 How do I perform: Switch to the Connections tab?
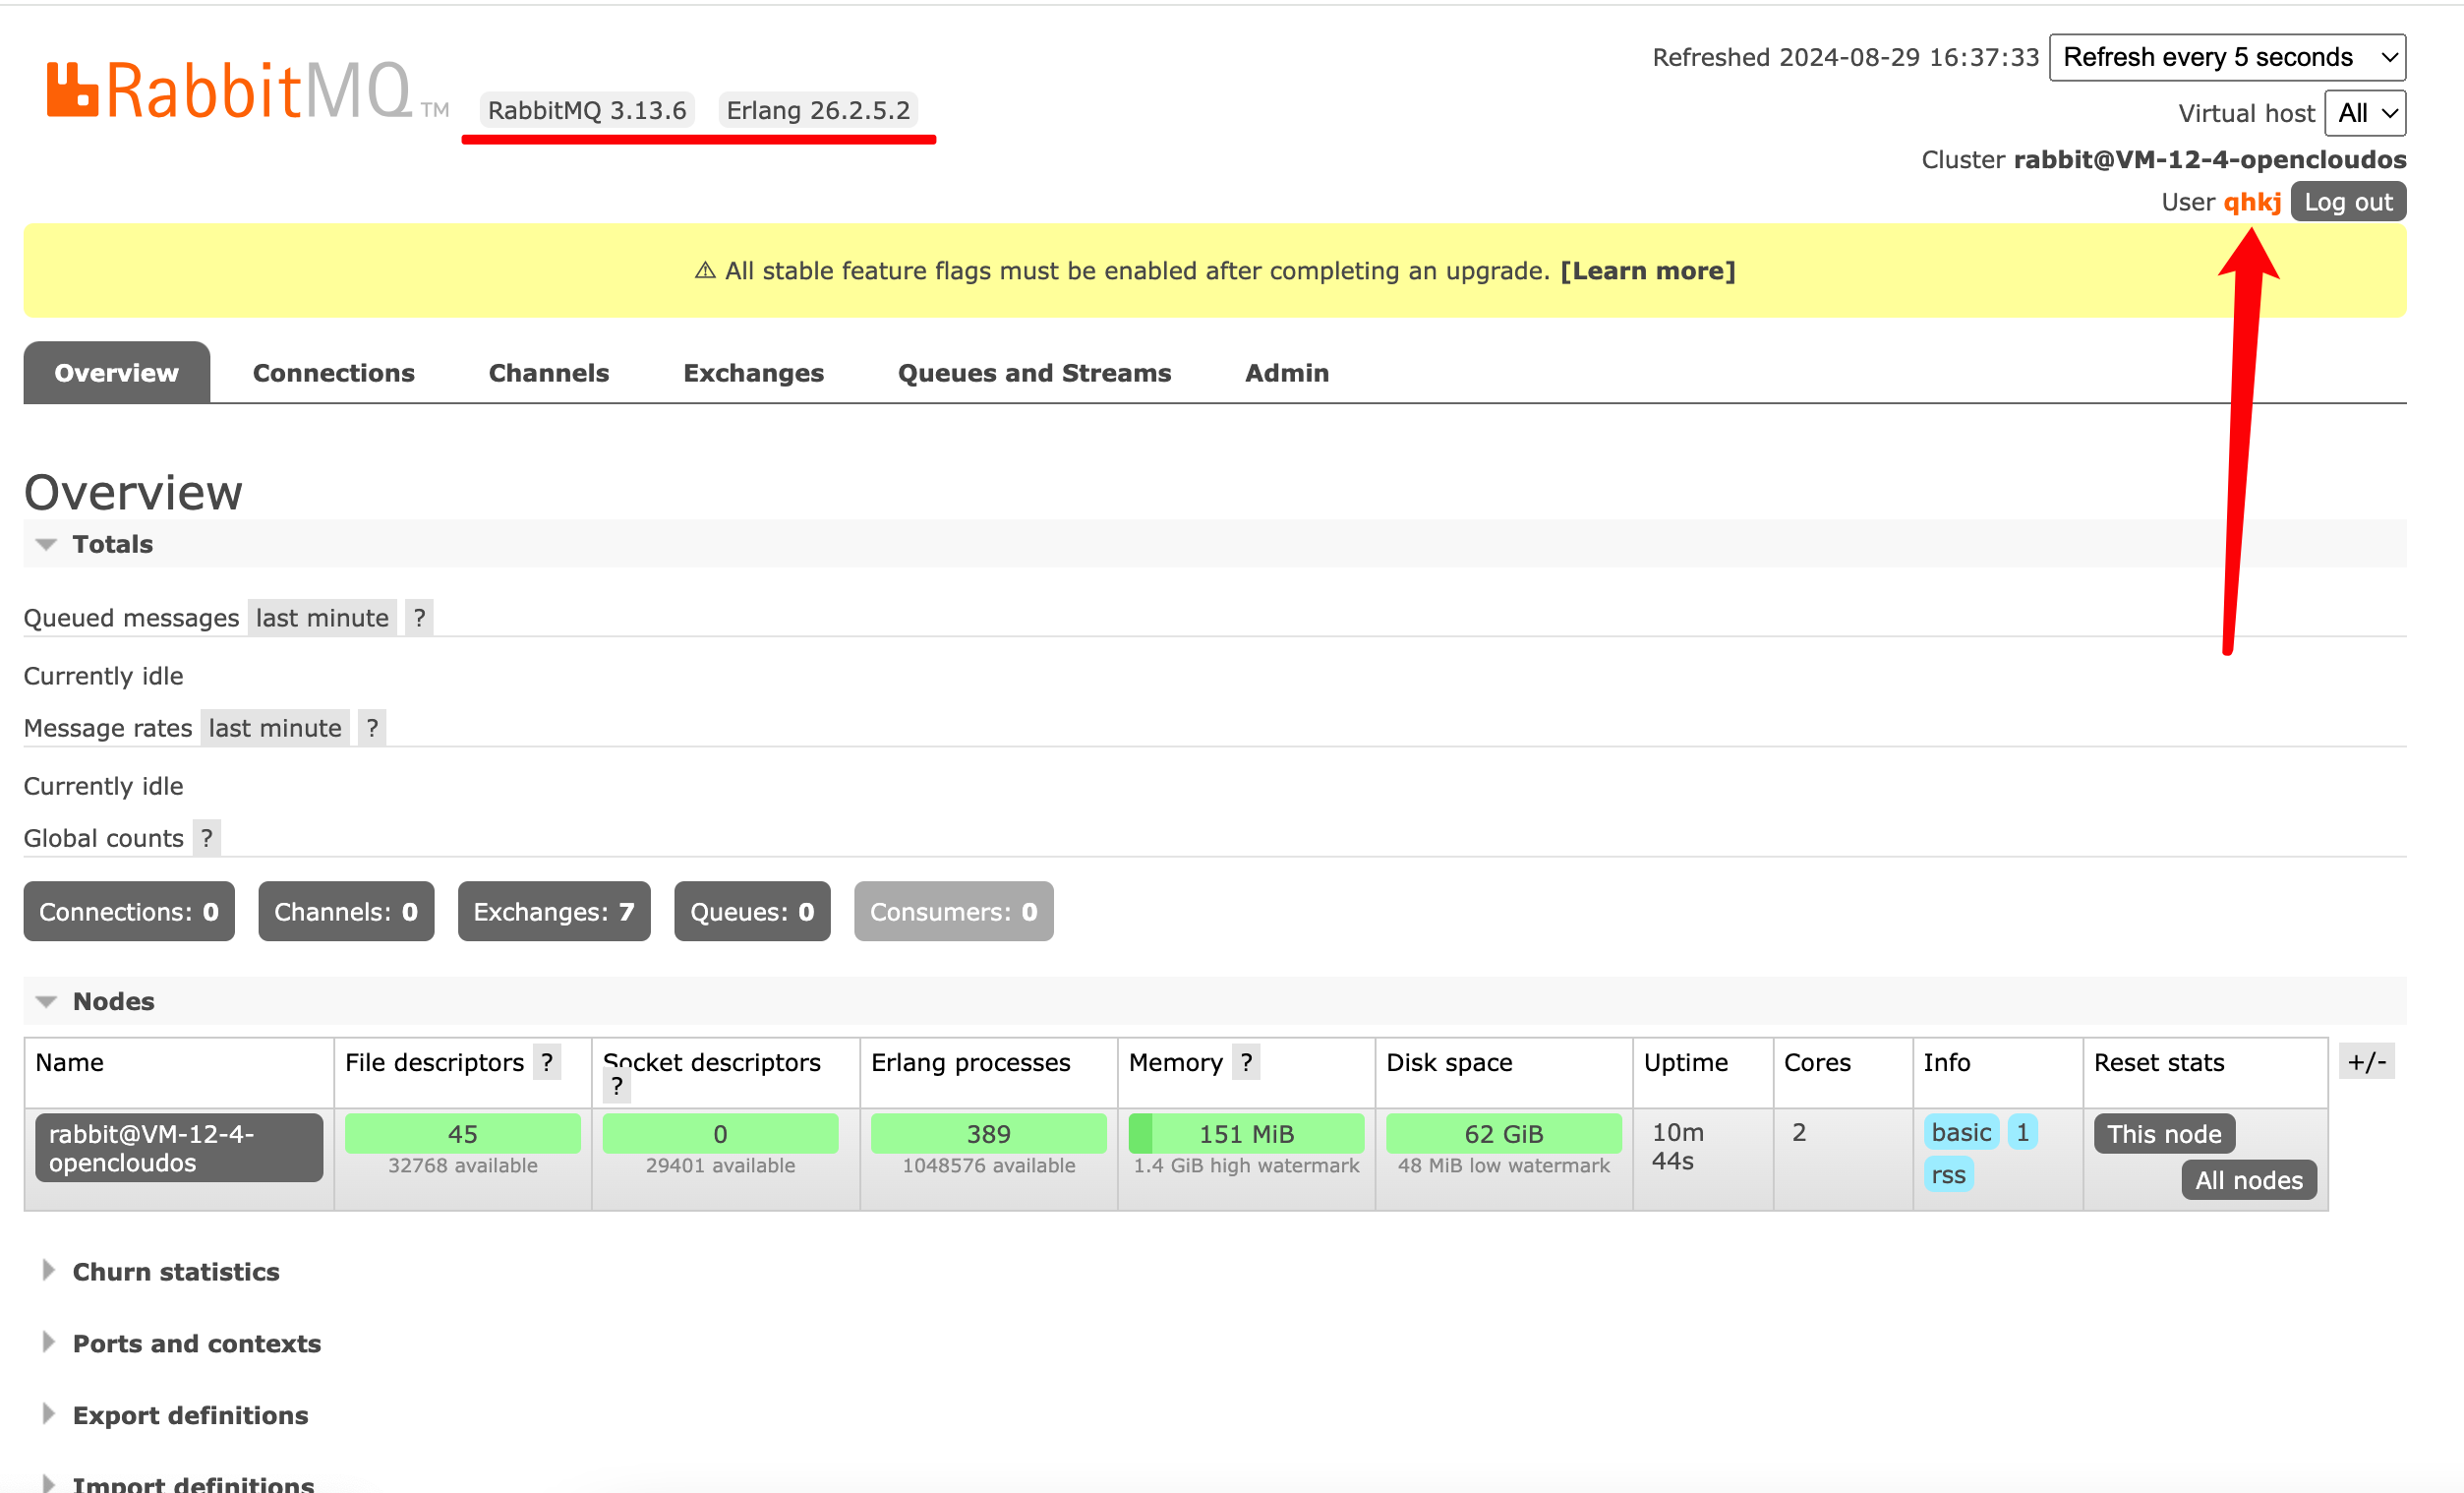tap(334, 373)
